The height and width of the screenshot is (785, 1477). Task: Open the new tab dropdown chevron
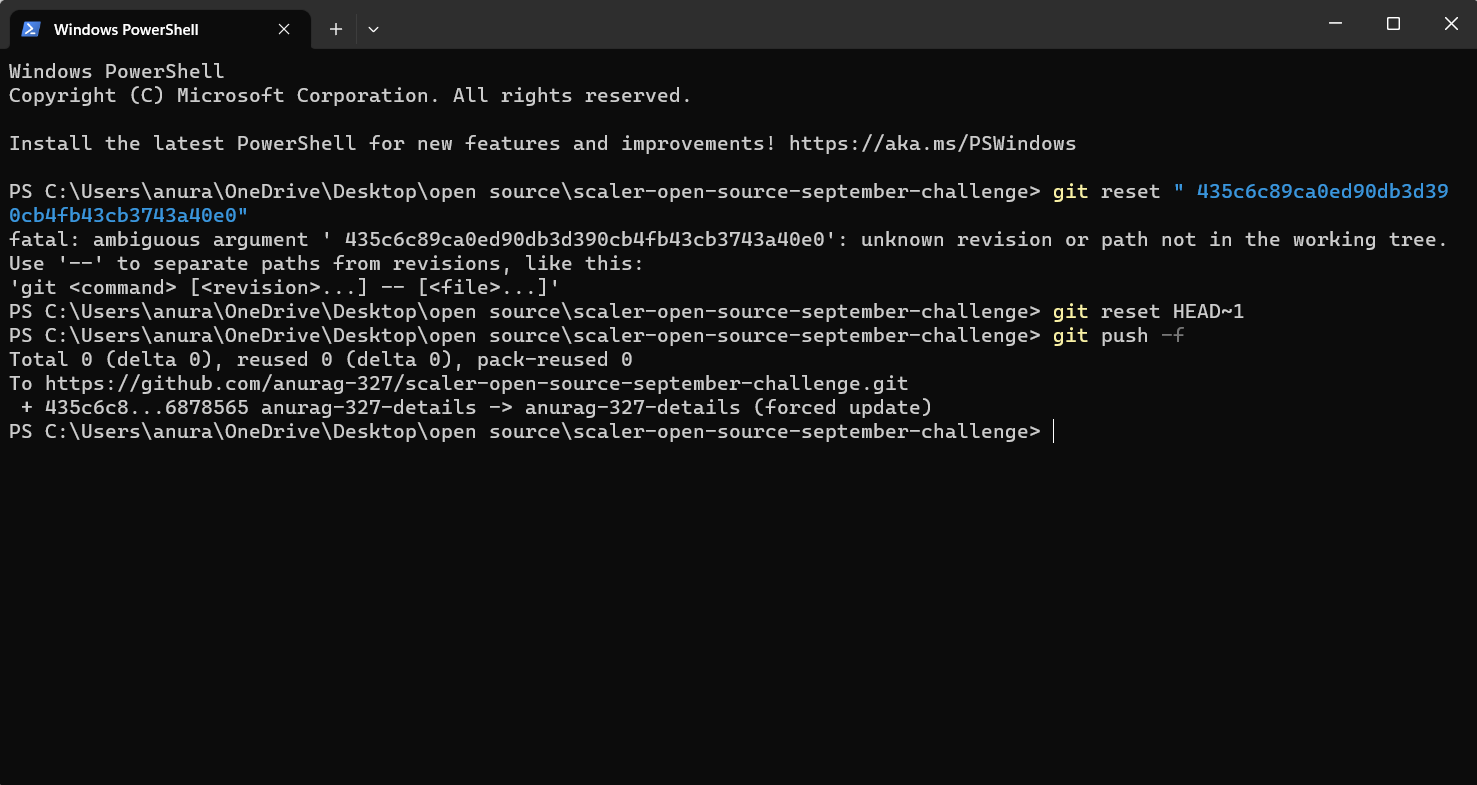coord(373,29)
